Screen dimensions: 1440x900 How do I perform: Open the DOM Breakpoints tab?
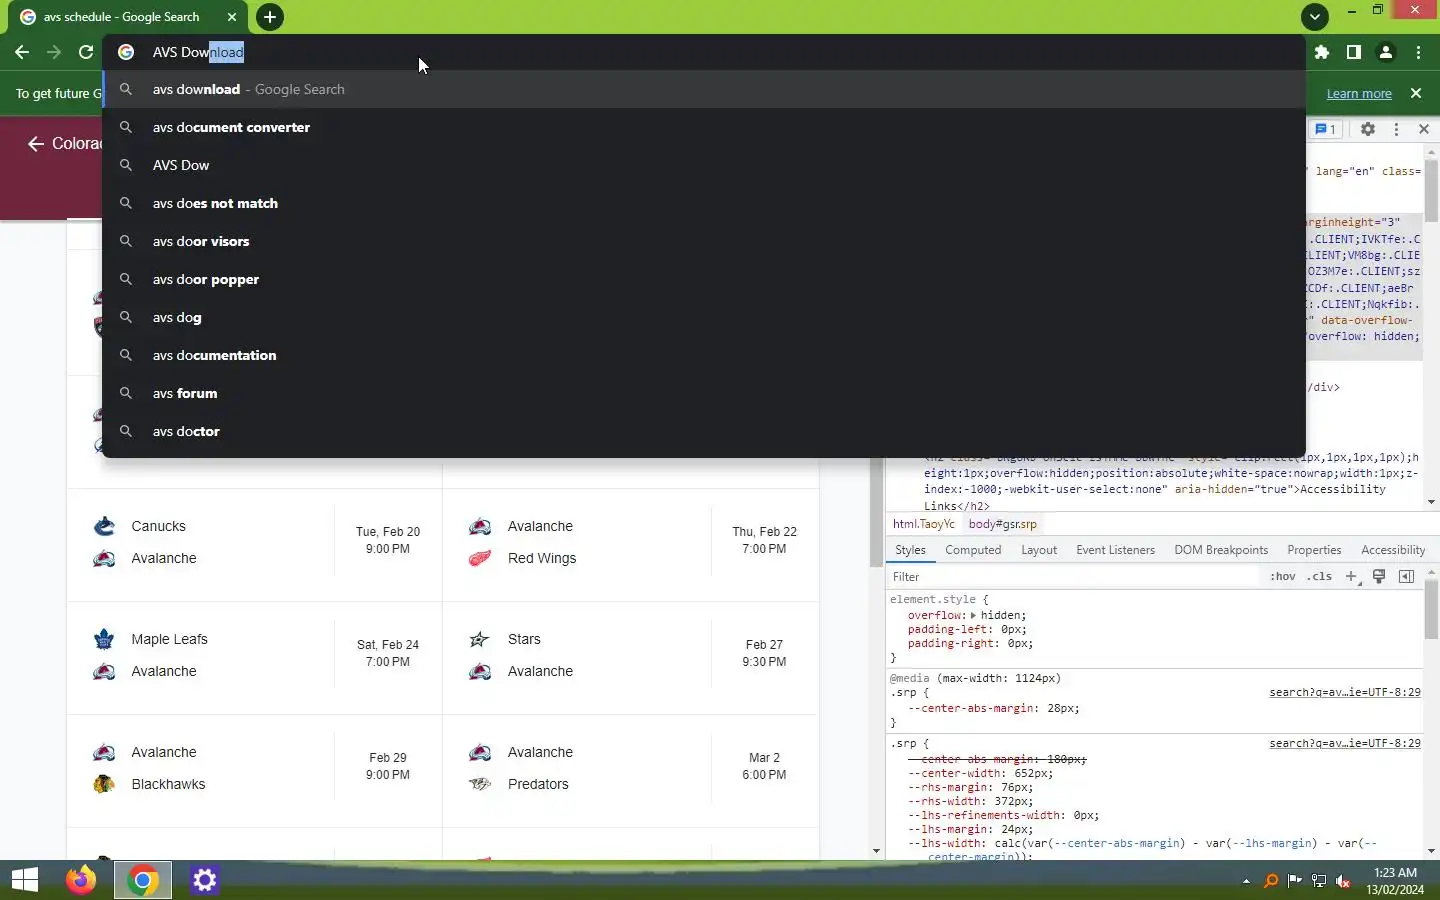[1221, 550]
